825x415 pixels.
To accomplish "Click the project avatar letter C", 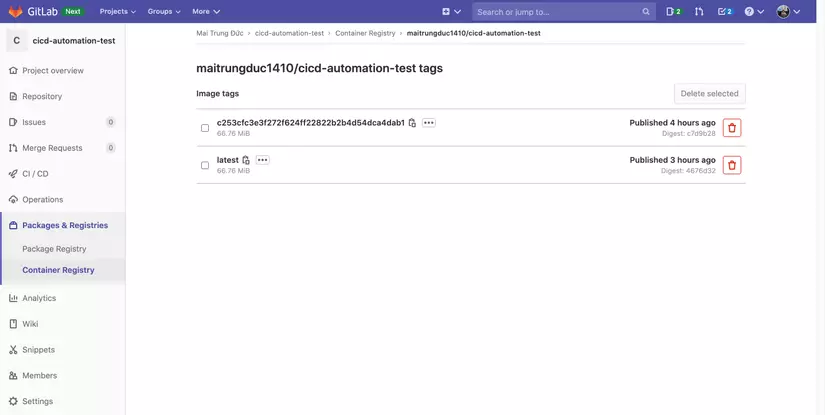I will pyautogui.click(x=17, y=41).
